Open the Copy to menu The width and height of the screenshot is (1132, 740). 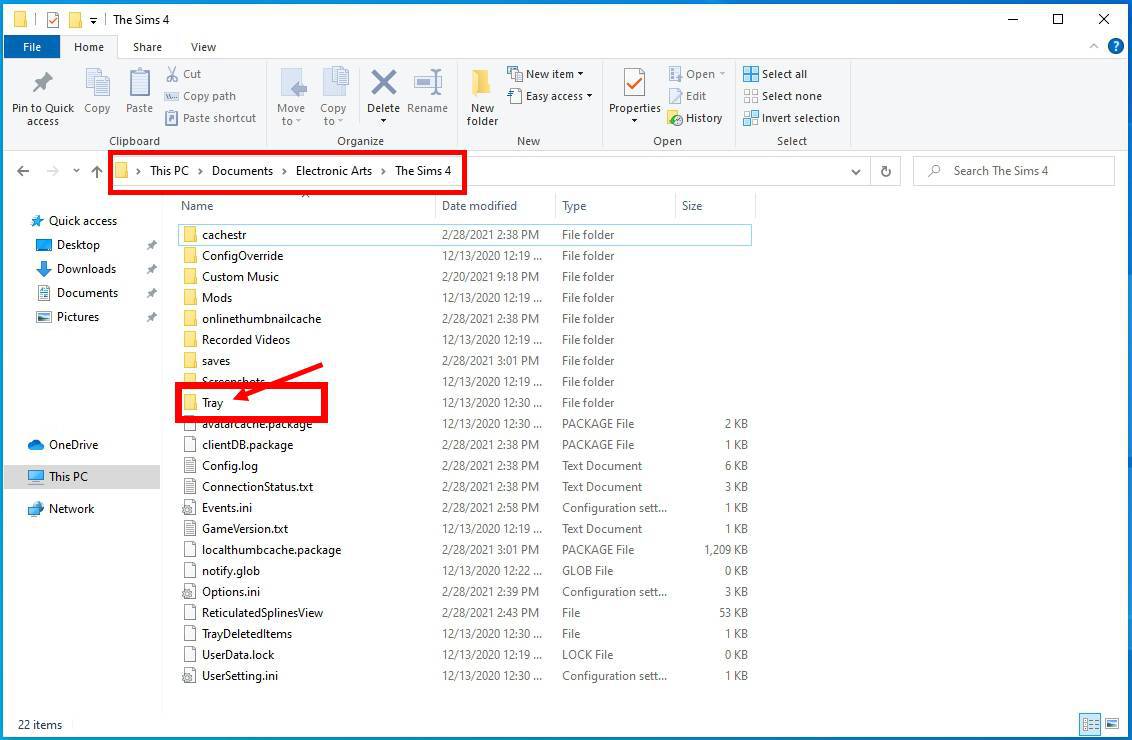pyautogui.click(x=334, y=97)
